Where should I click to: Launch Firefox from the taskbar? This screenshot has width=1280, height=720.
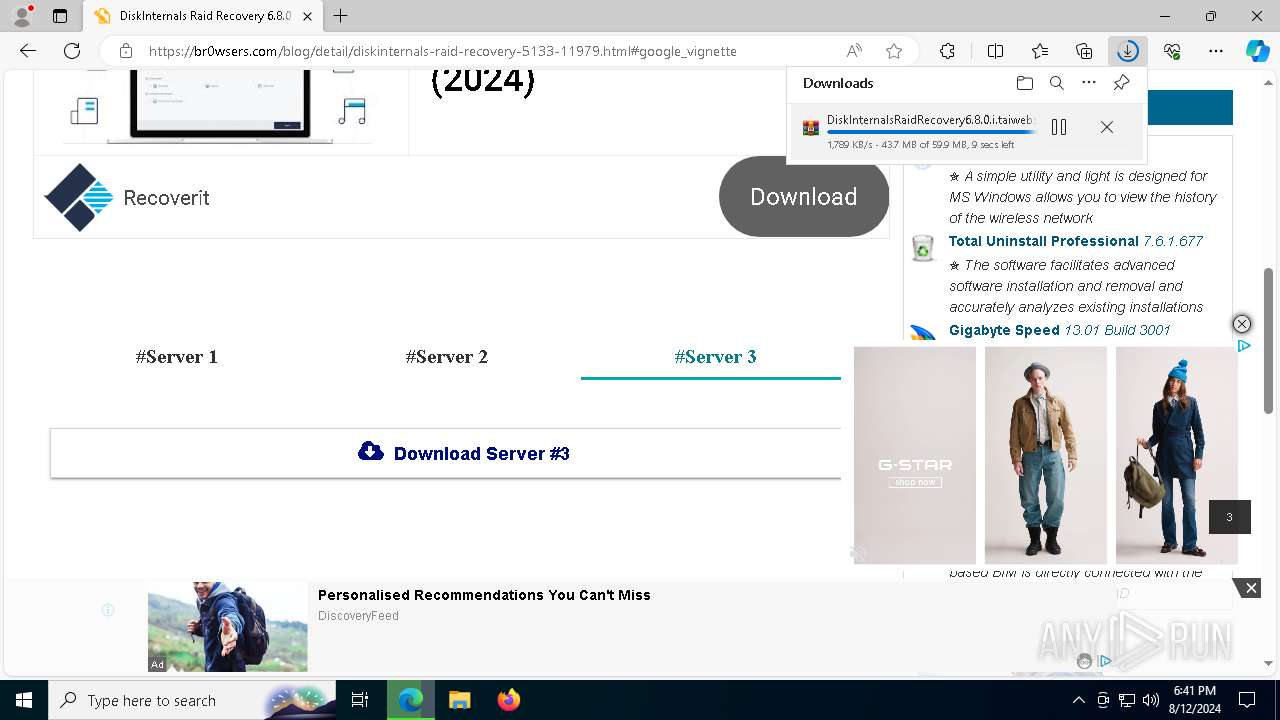(x=508, y=700)
